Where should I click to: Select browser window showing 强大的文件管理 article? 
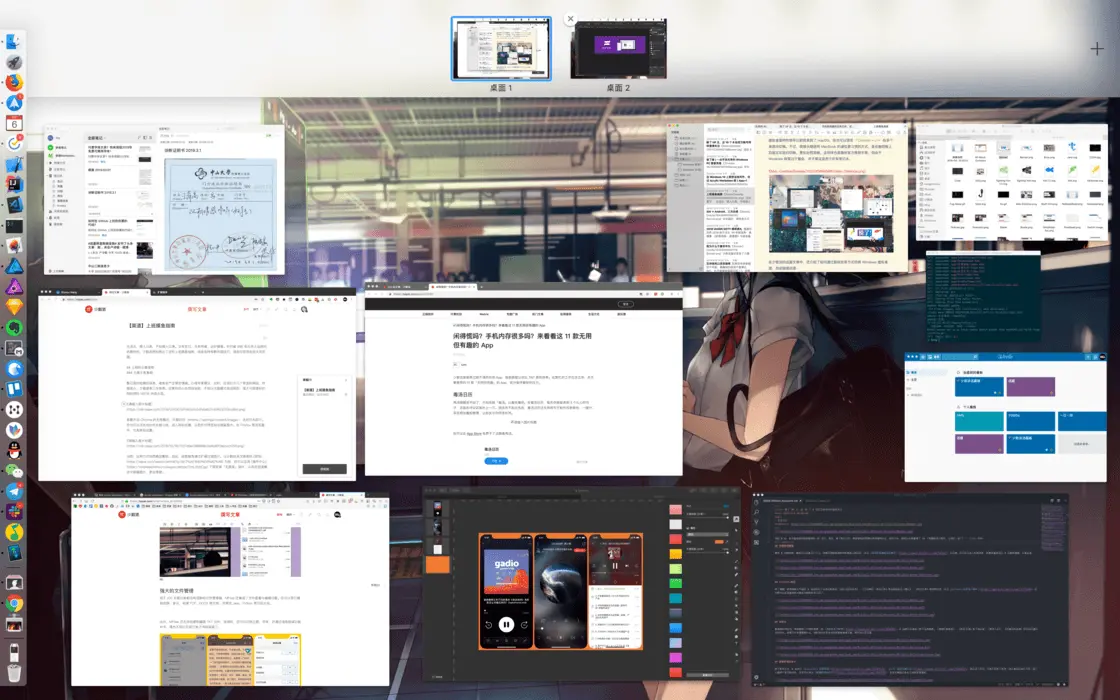pyautogui.click(x=230, y=589)
